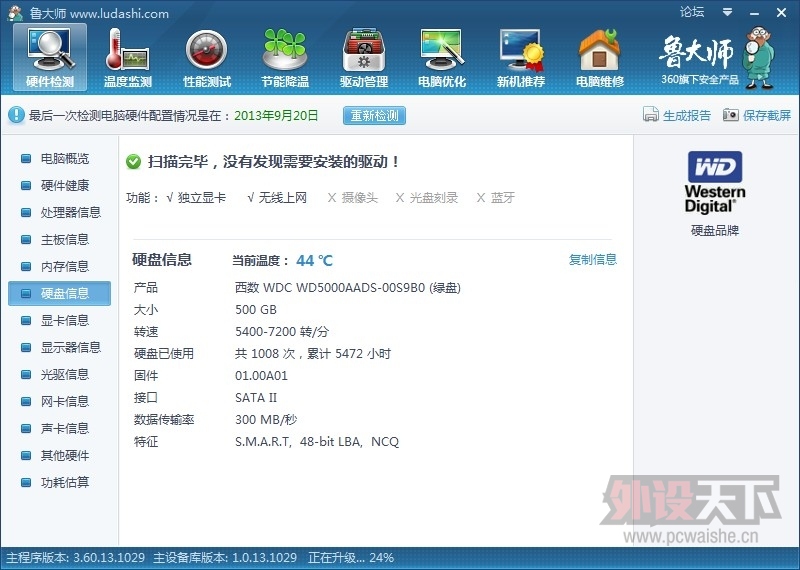The width and height of the screenshot is (800, 570).
Task: Click the 正在升级... 24% upgrade status
Action: tap(351, 557)
